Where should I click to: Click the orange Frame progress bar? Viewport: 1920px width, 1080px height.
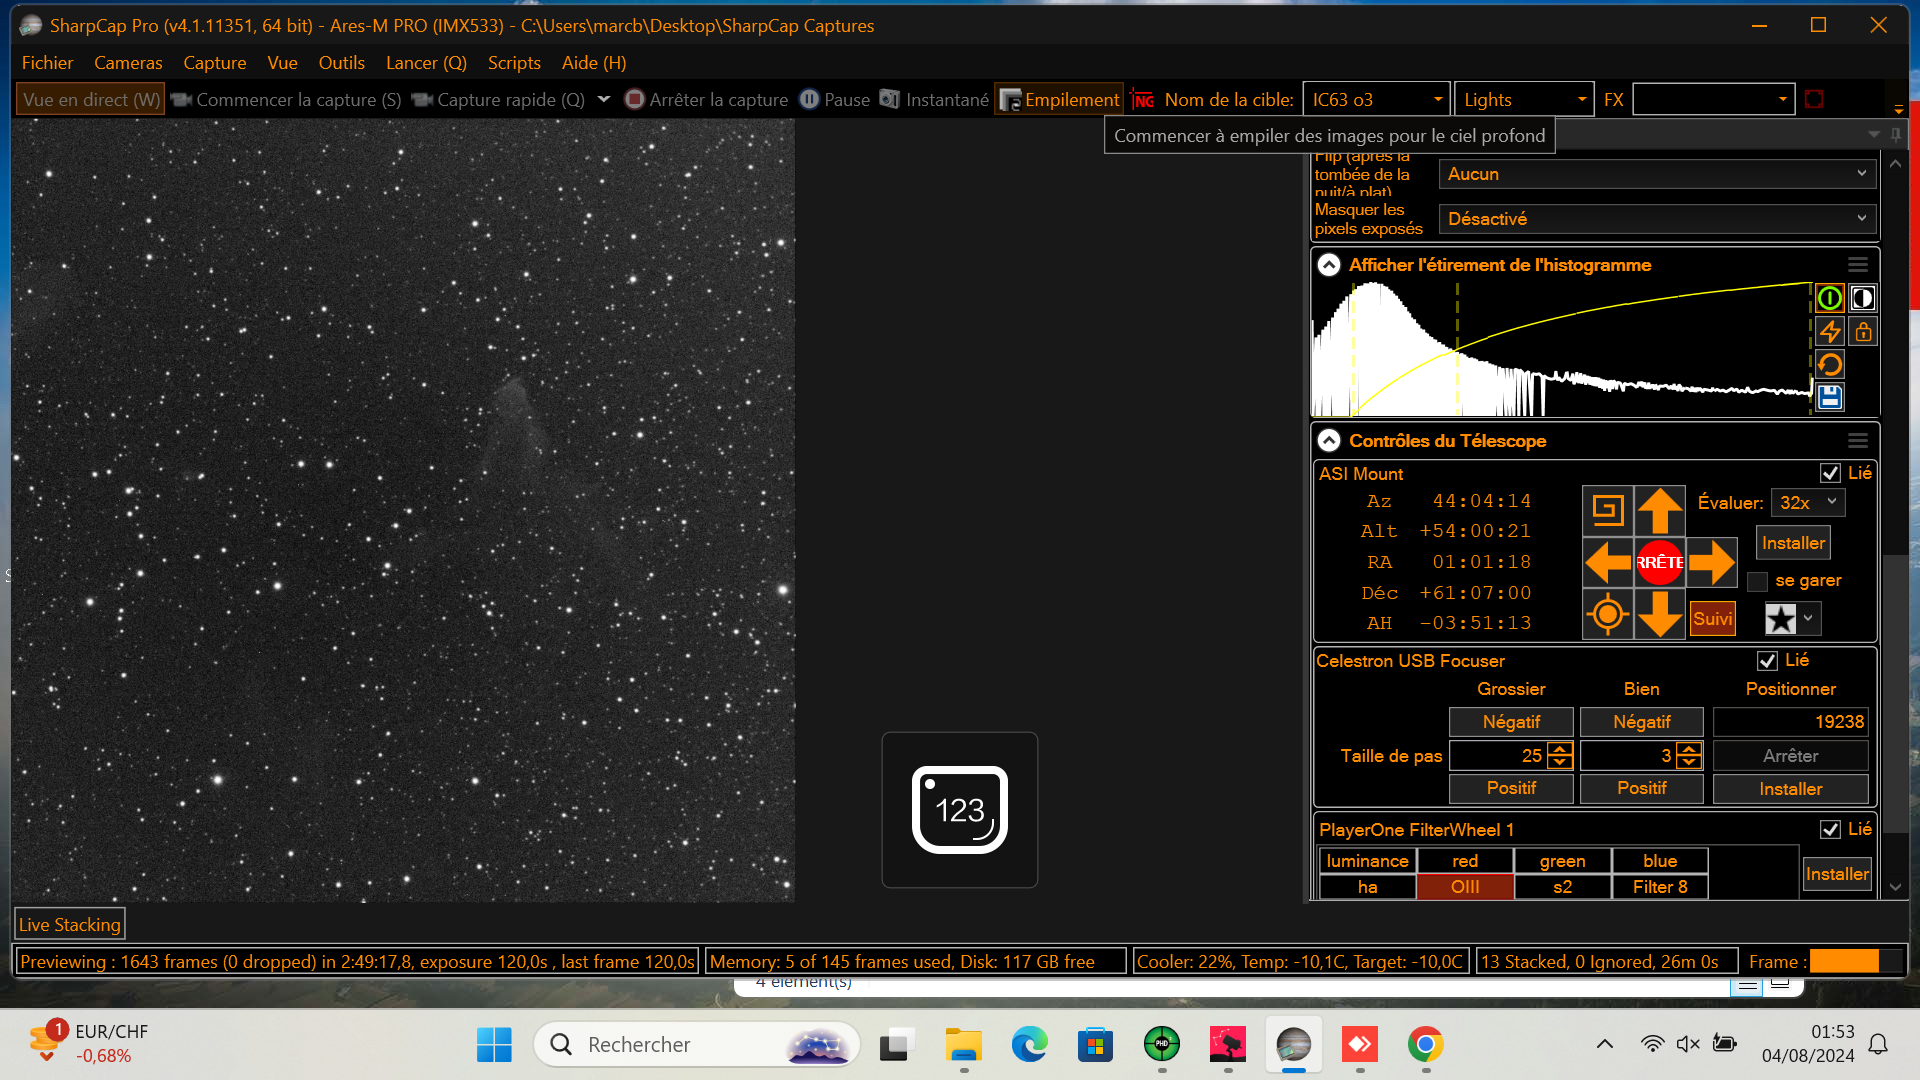pos(1844,962)
